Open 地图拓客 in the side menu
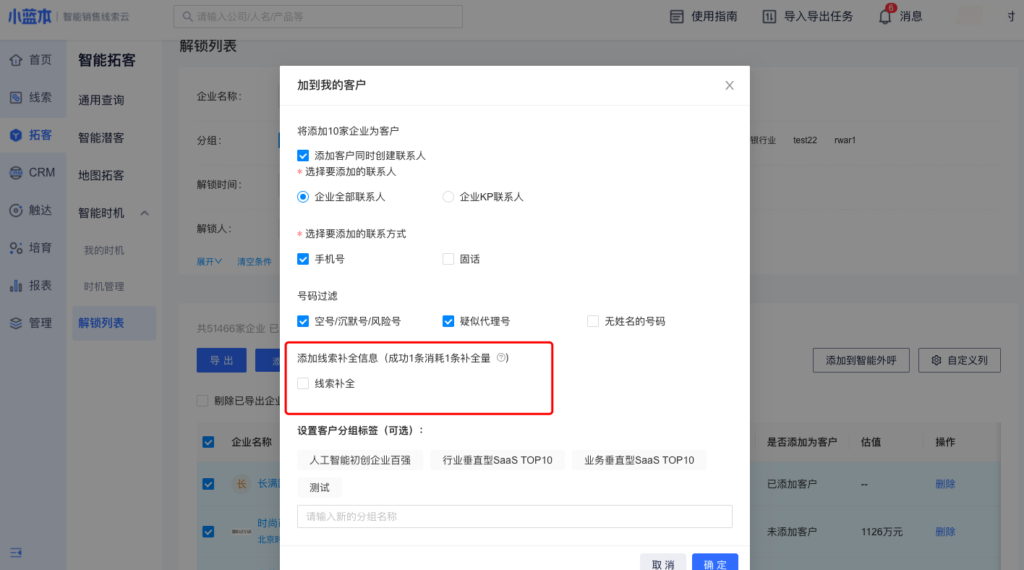Image resolution: width=1024 pixels, height=570 pixels. [x=101, y=175]
